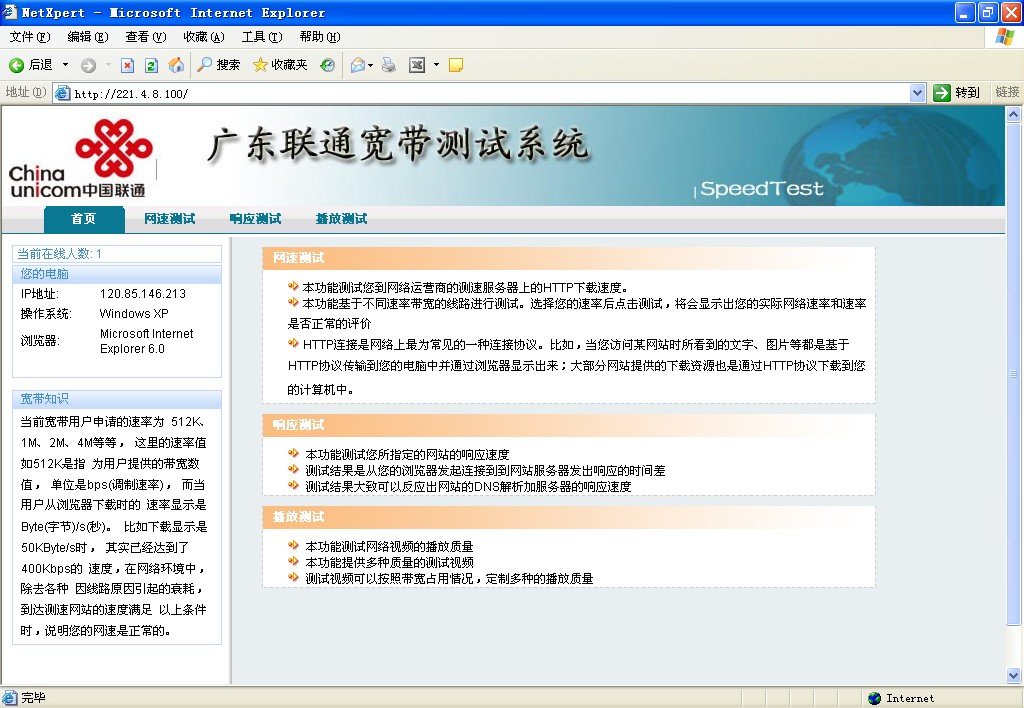Click the 链接 (Links) label
1024x708 pixels.
(x=1008, y=92)
